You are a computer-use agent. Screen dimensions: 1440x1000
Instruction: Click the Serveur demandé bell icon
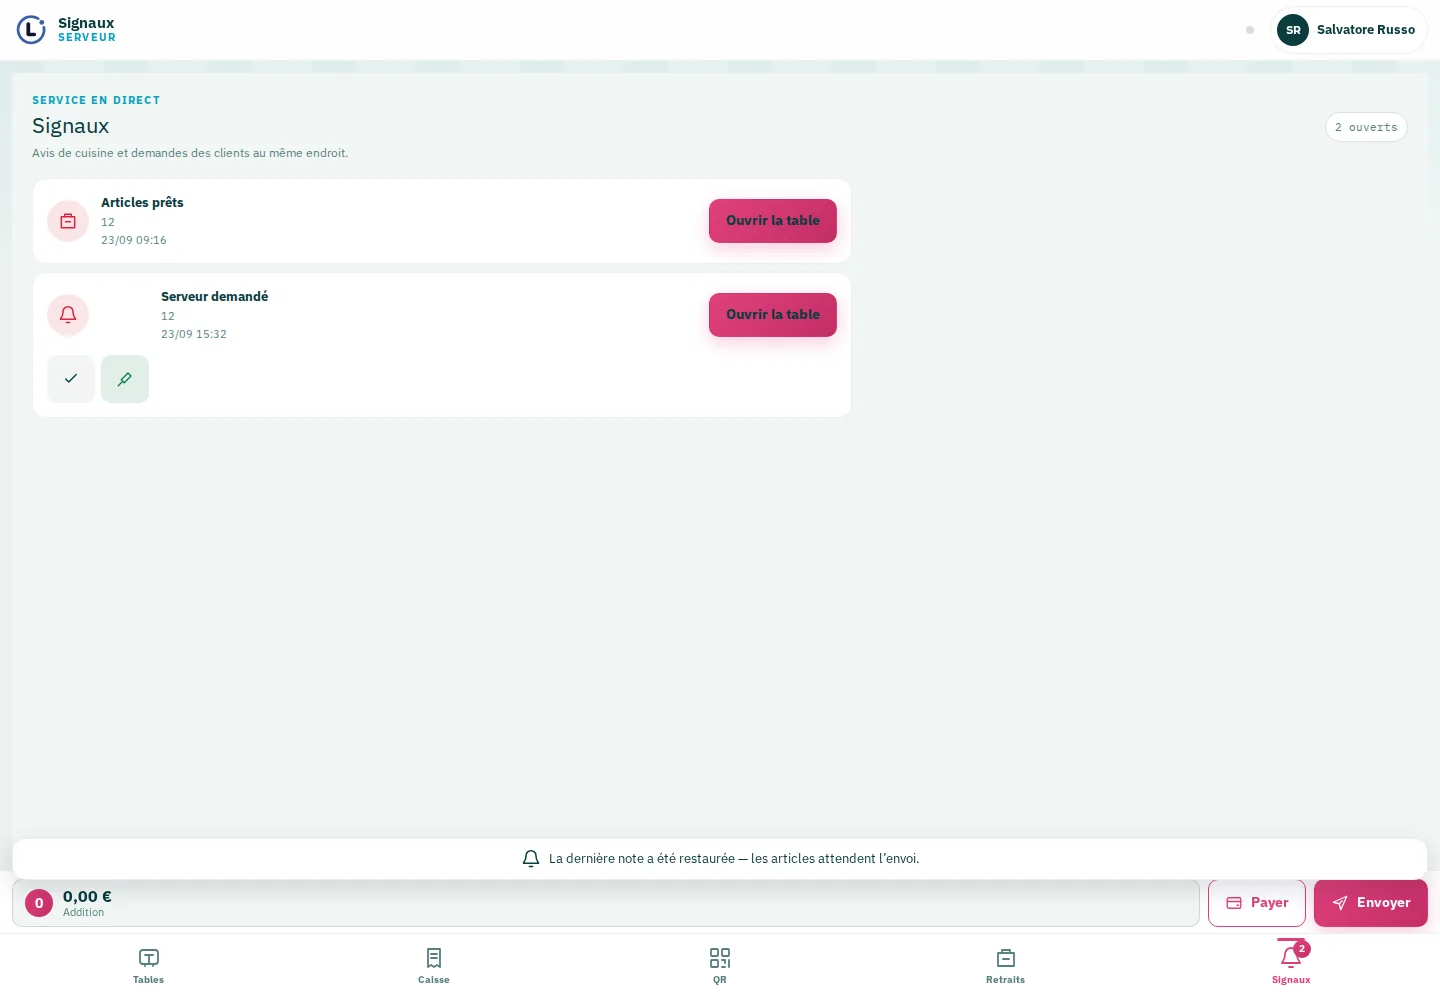click(68, 315)
